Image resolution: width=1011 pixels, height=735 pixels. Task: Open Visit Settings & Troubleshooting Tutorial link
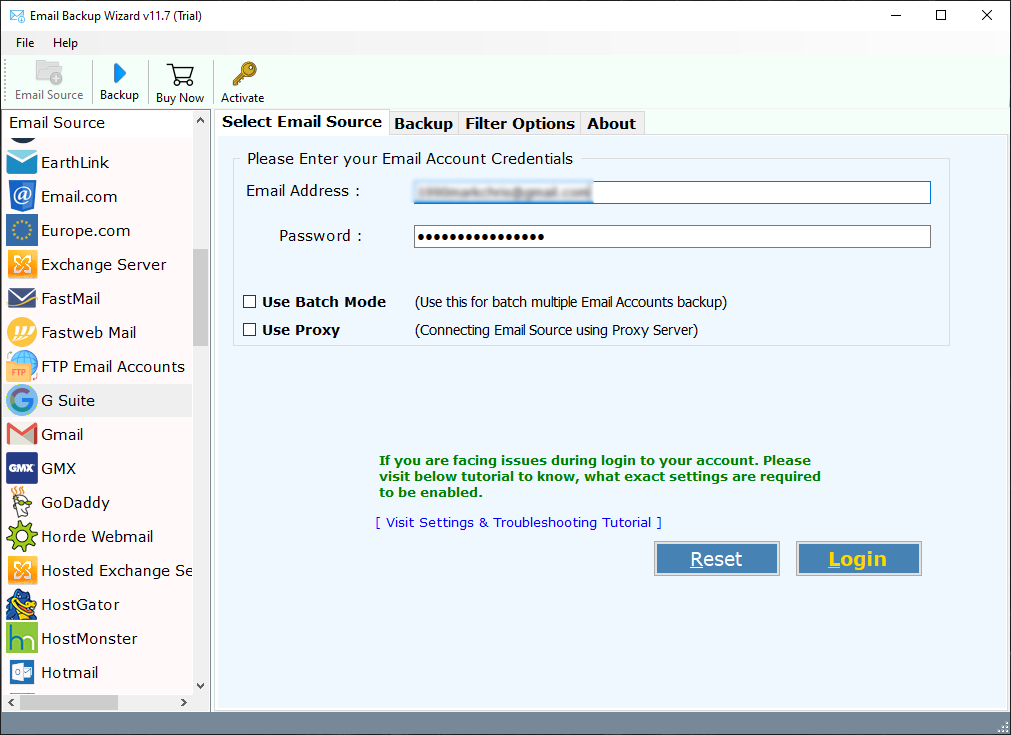coord(518,522)
